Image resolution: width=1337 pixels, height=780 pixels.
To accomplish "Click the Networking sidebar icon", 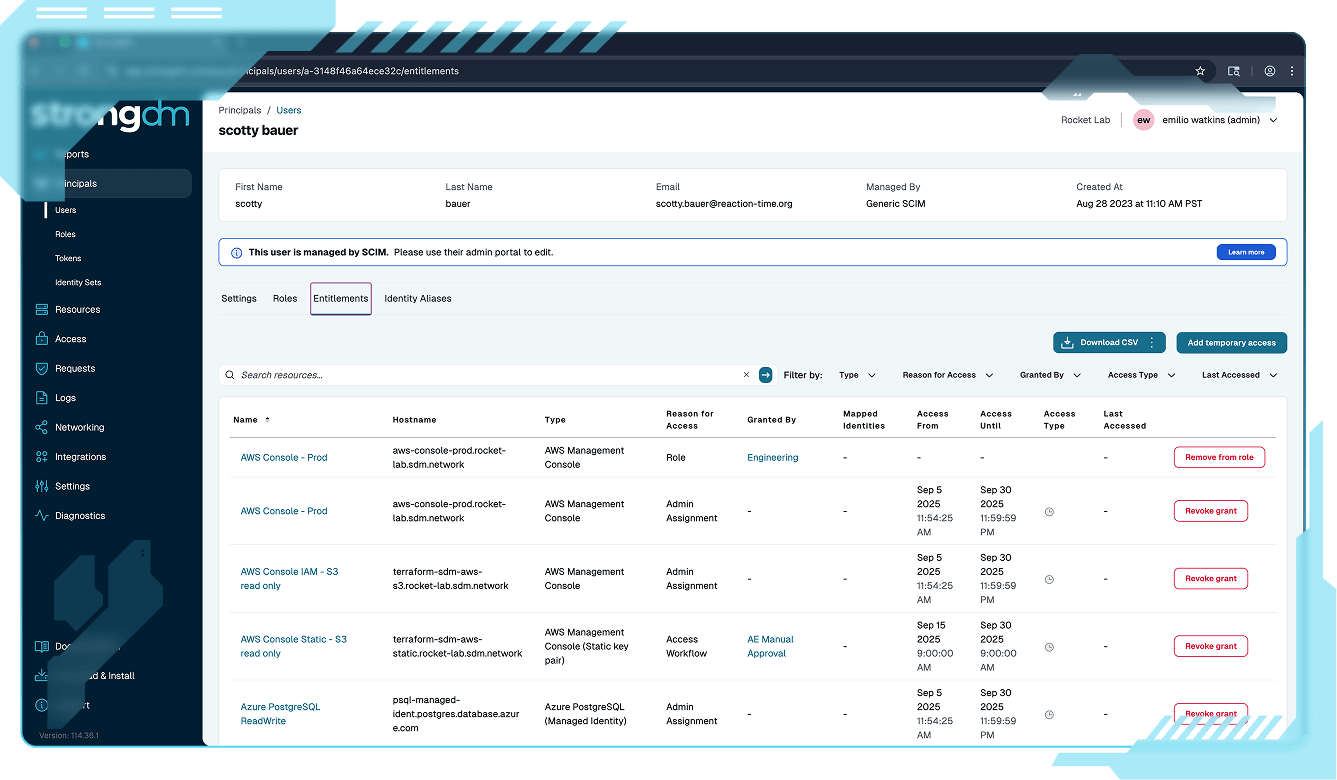I will click(x=41, y=427).
